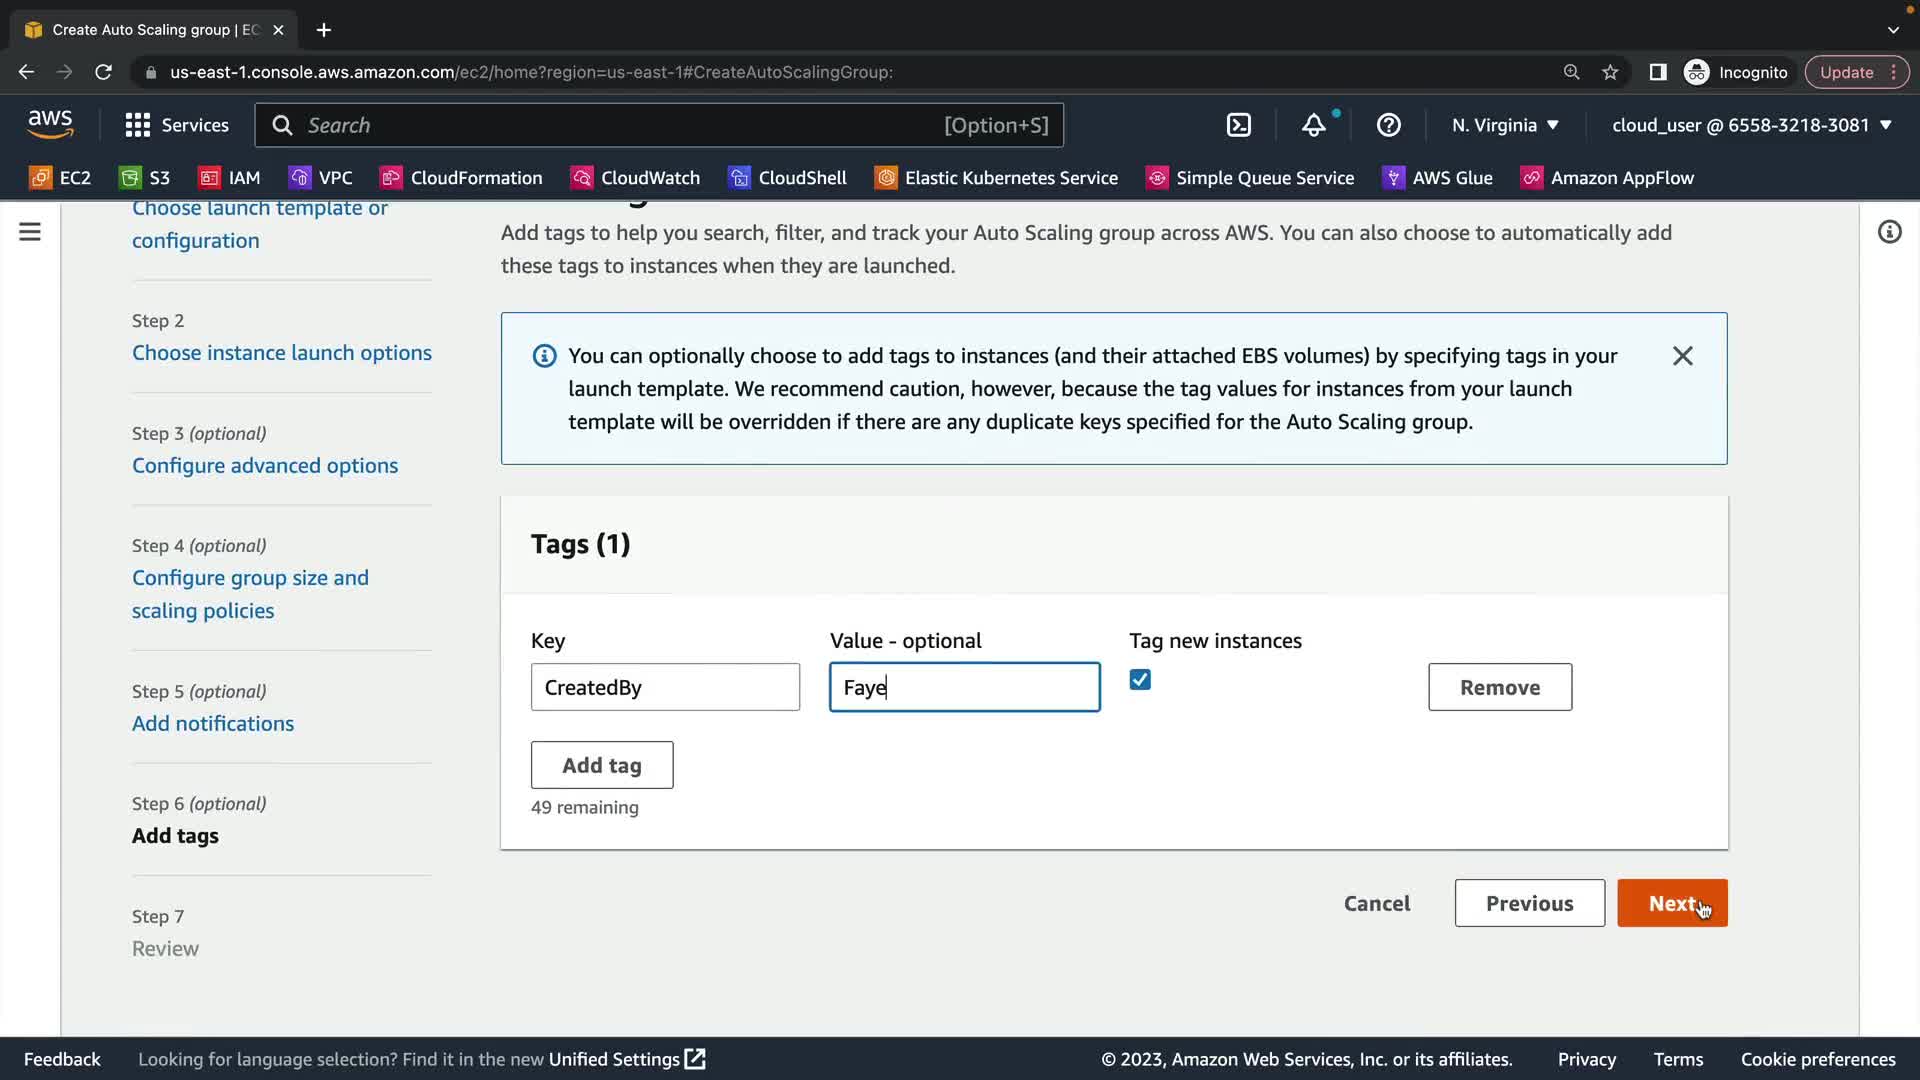Open the CloudShell terminal icon in header

click(x=1238, y=125)
